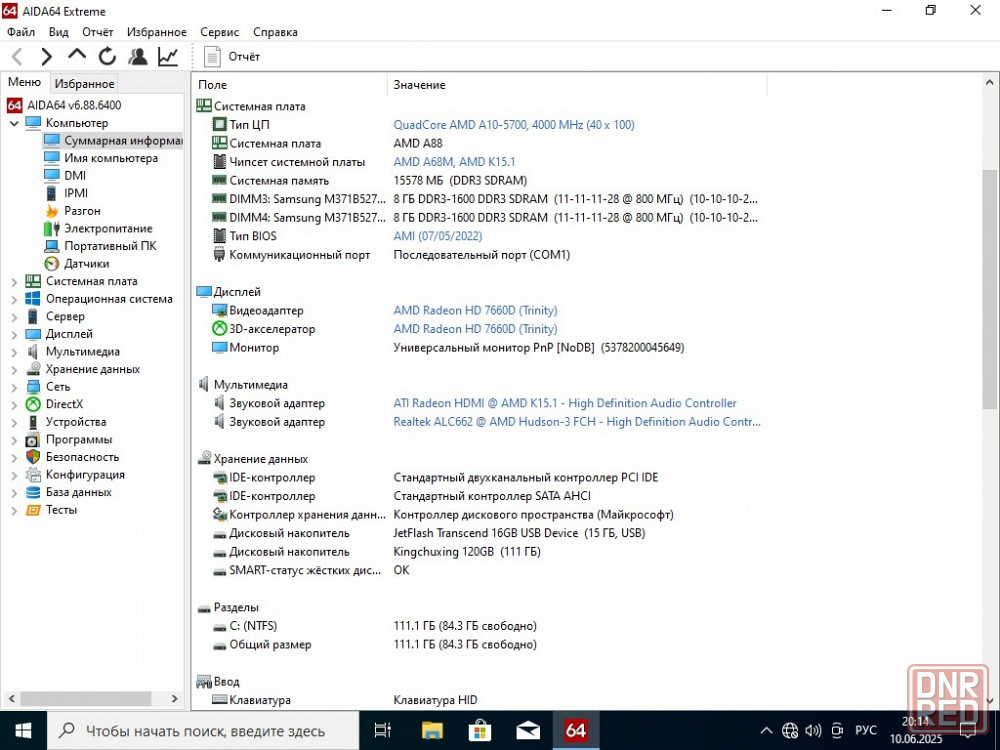Switch to the Избранное tab
Image resolution: width=1000 pixels, height=750 pixels.
(x=84, y=84)
